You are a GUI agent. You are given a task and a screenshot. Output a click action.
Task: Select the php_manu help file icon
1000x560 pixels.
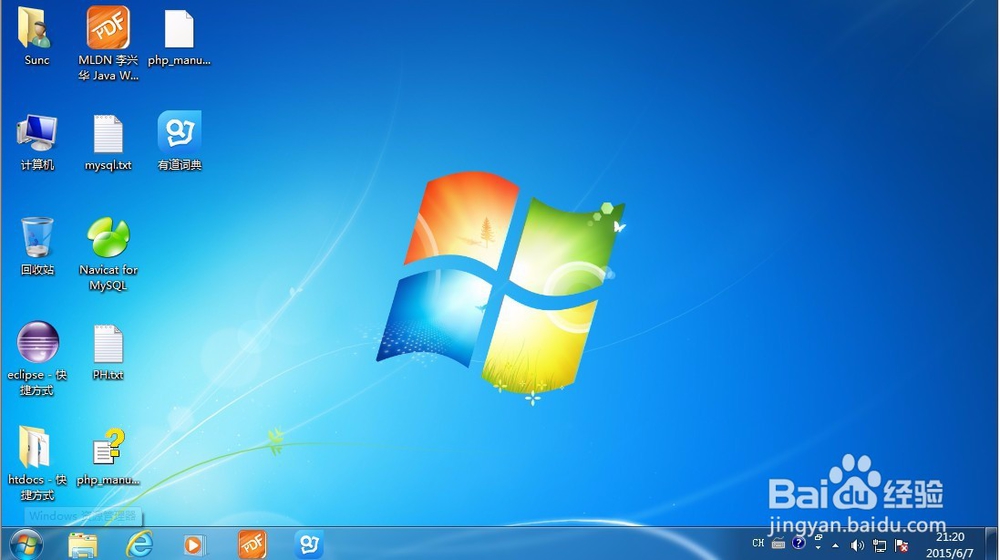(108, 457)
